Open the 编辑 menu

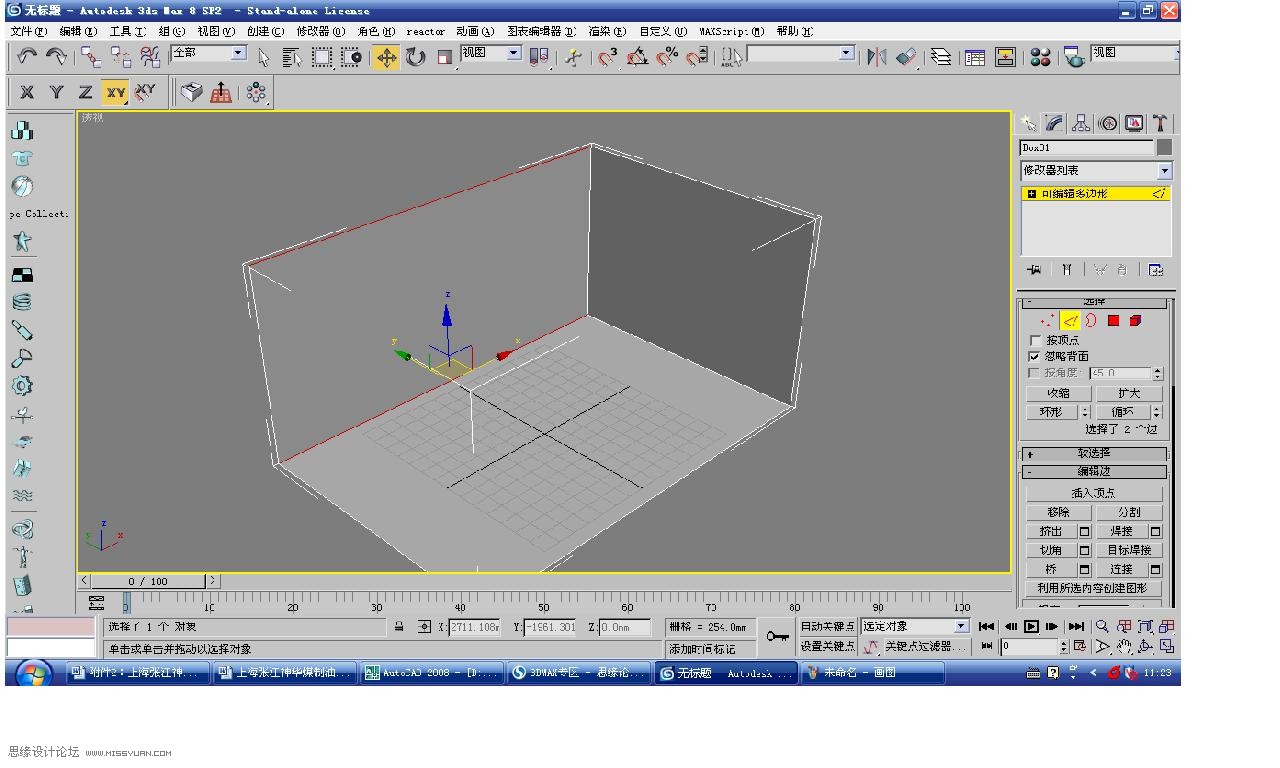point(78,31)
